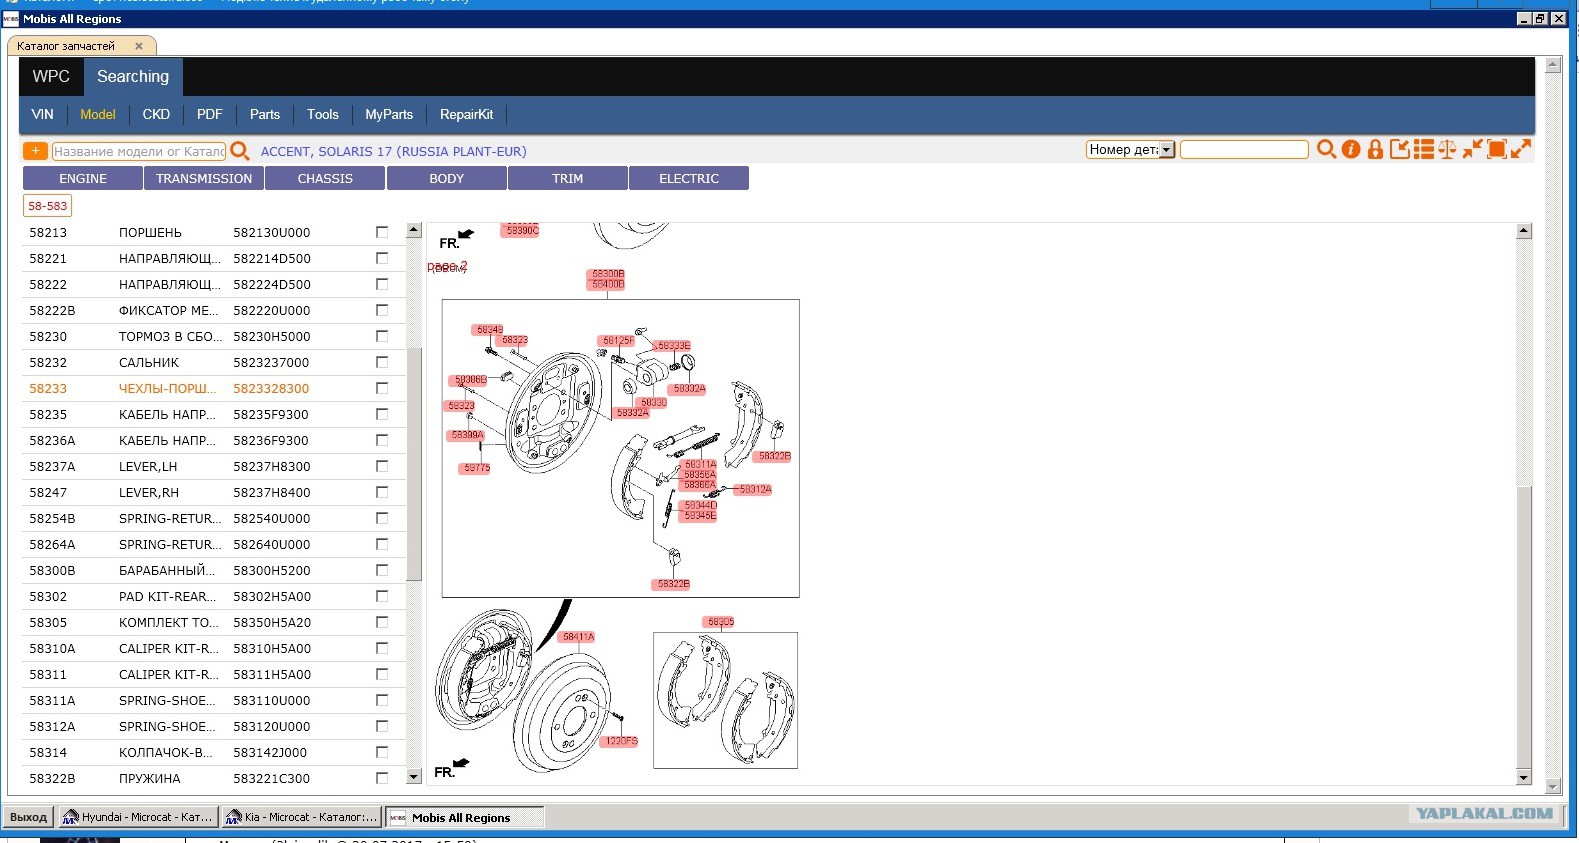1579x843 pixels.
Task: Open the MyParts menu
Action: pyautogui.click(x=389, y=114)
